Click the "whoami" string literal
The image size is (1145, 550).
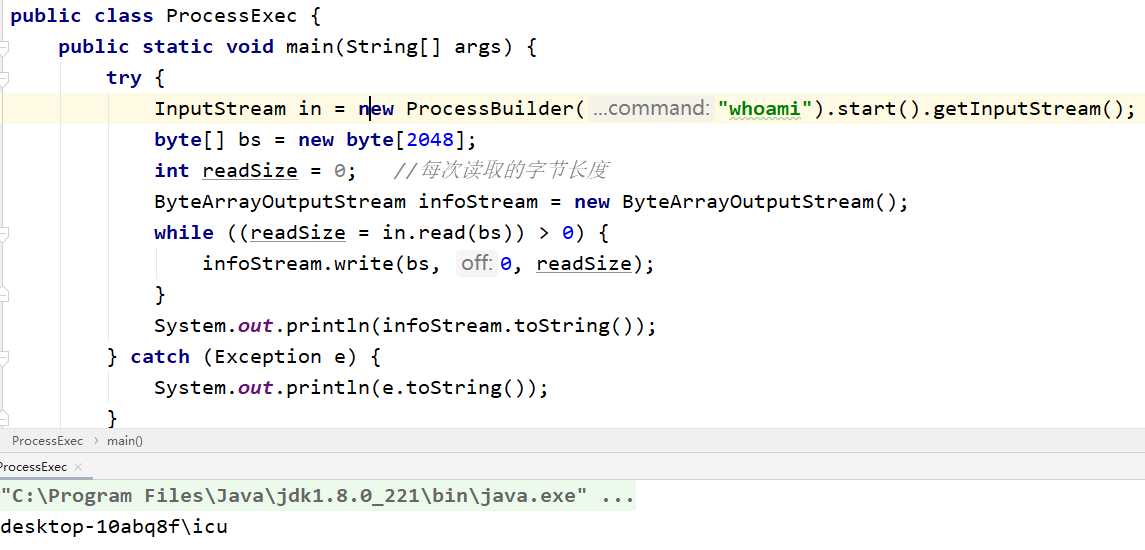765,109
